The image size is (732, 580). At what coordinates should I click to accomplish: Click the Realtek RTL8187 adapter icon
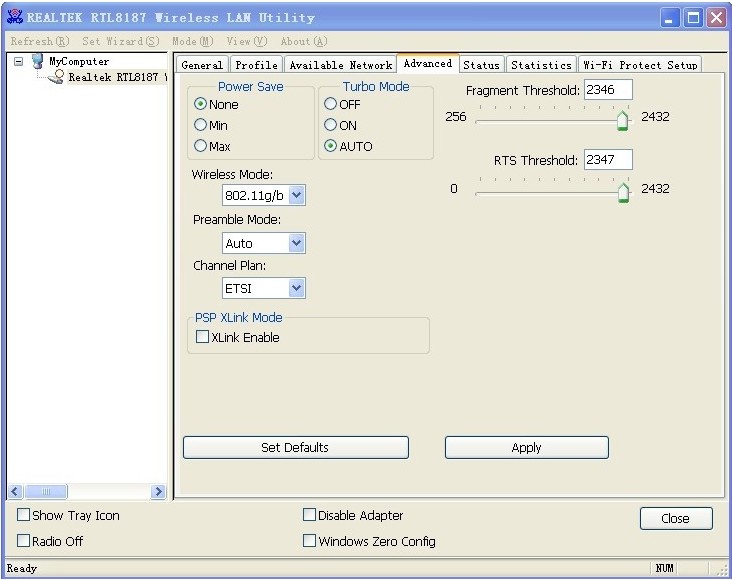pos(56,77)
